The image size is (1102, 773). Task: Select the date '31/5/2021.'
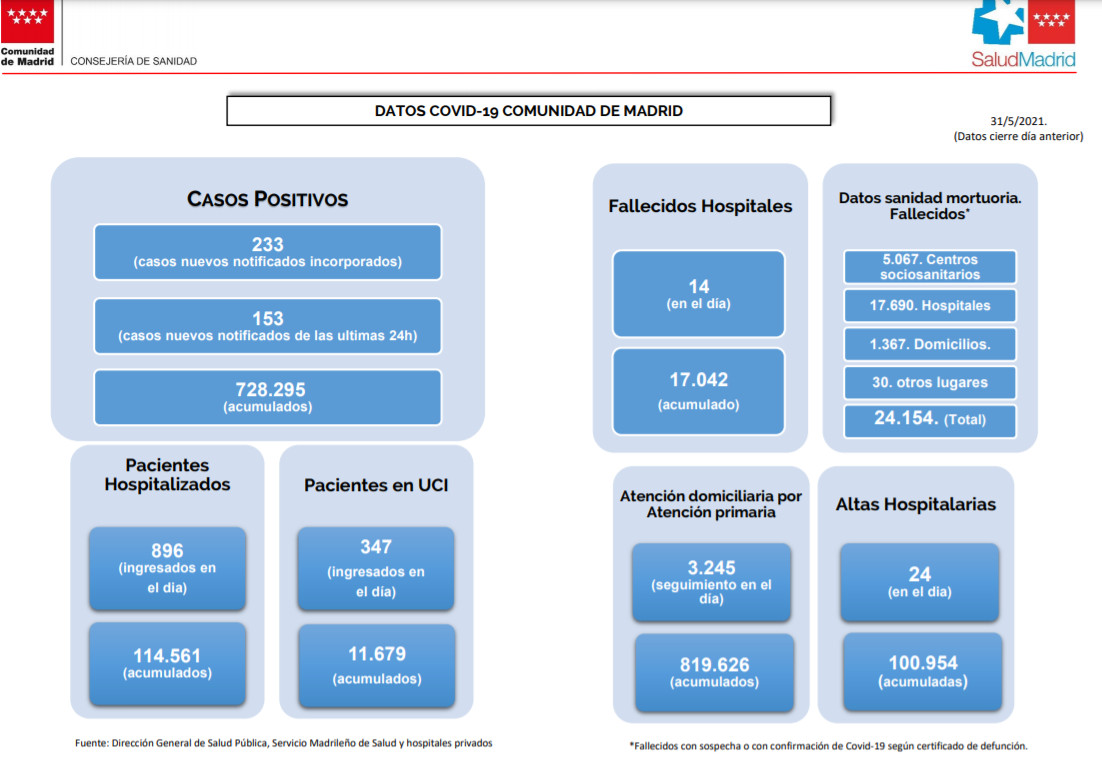(x=1018, y=121)
